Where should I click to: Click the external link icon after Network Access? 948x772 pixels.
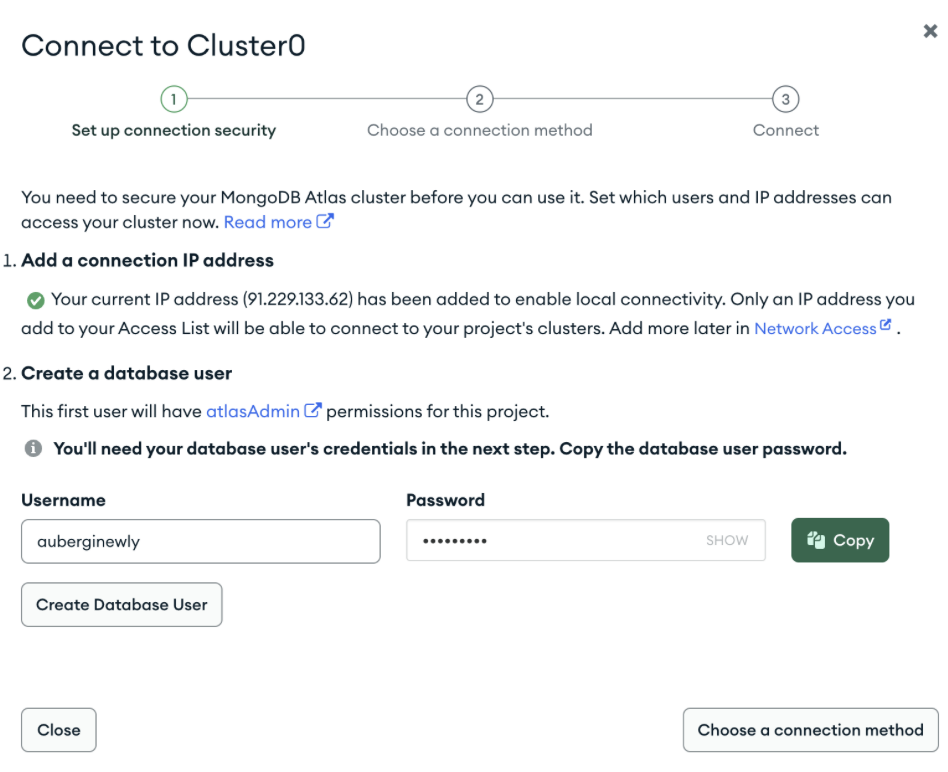(885, 325)
